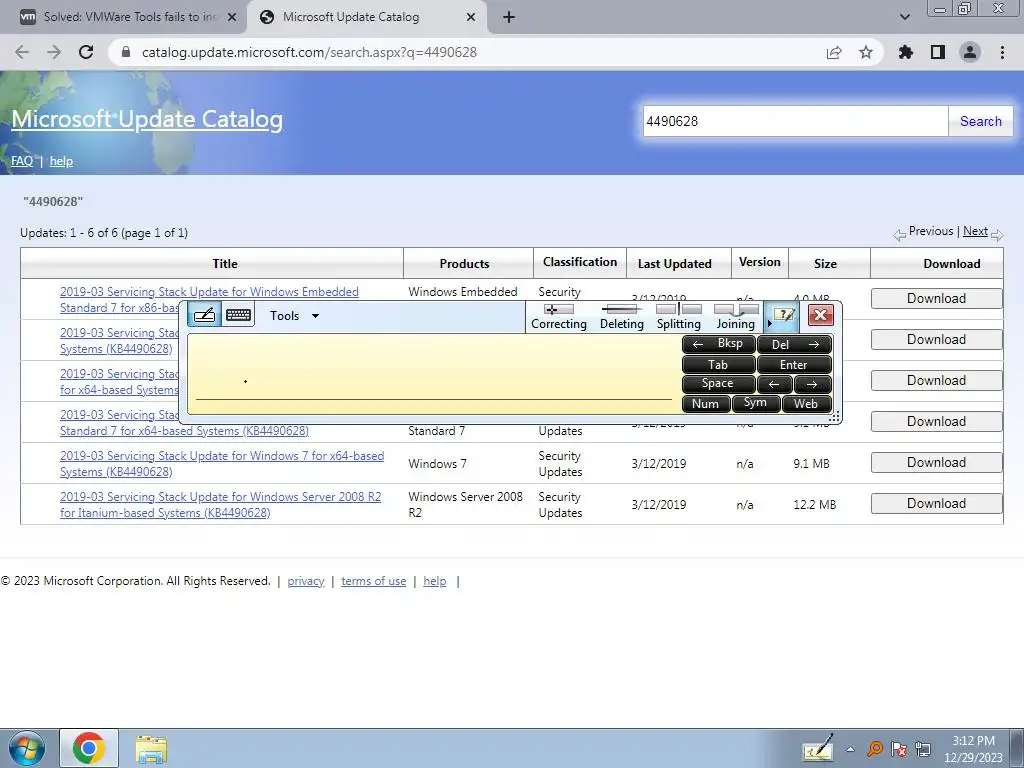Viewport: 1024px width, 768px height.
Task: Select Microsoft Update Catalog tab
Action: tap(351, 17)
